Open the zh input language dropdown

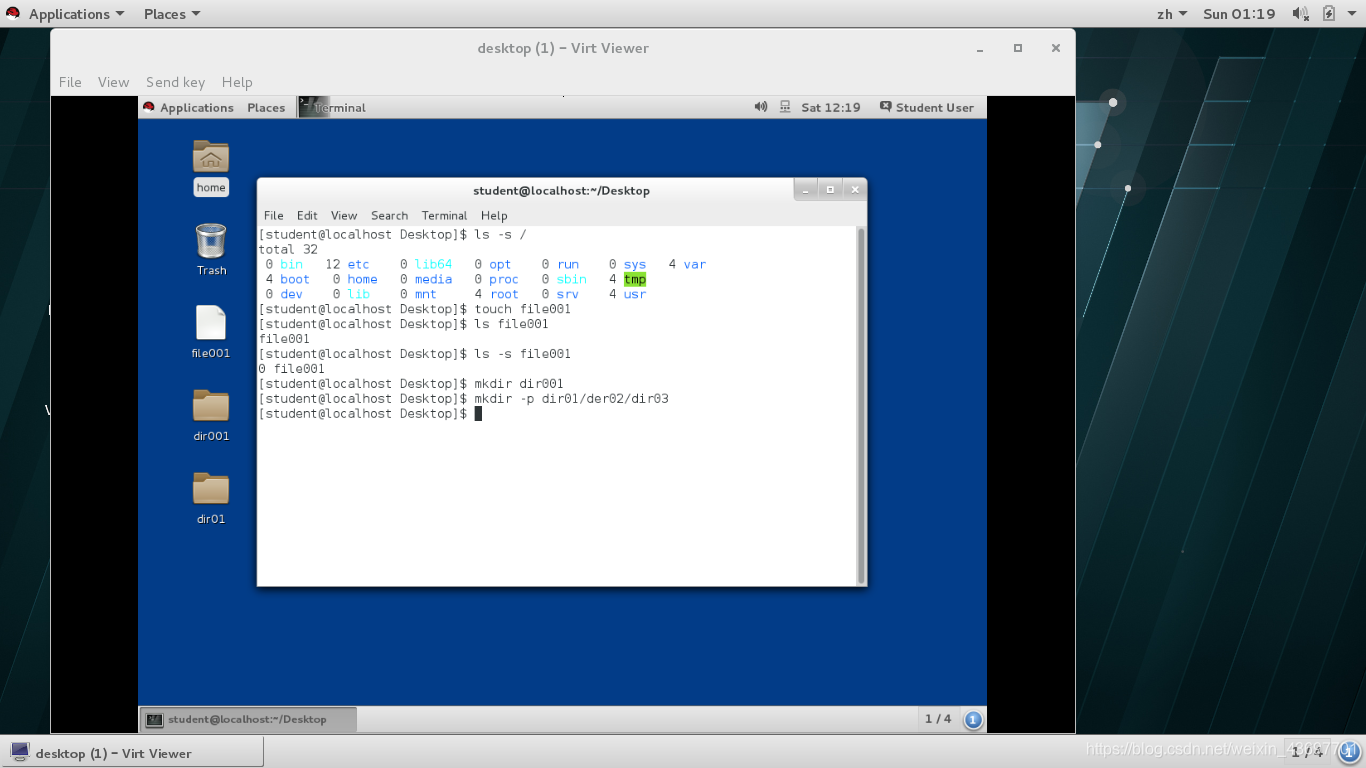[1171, 14]
